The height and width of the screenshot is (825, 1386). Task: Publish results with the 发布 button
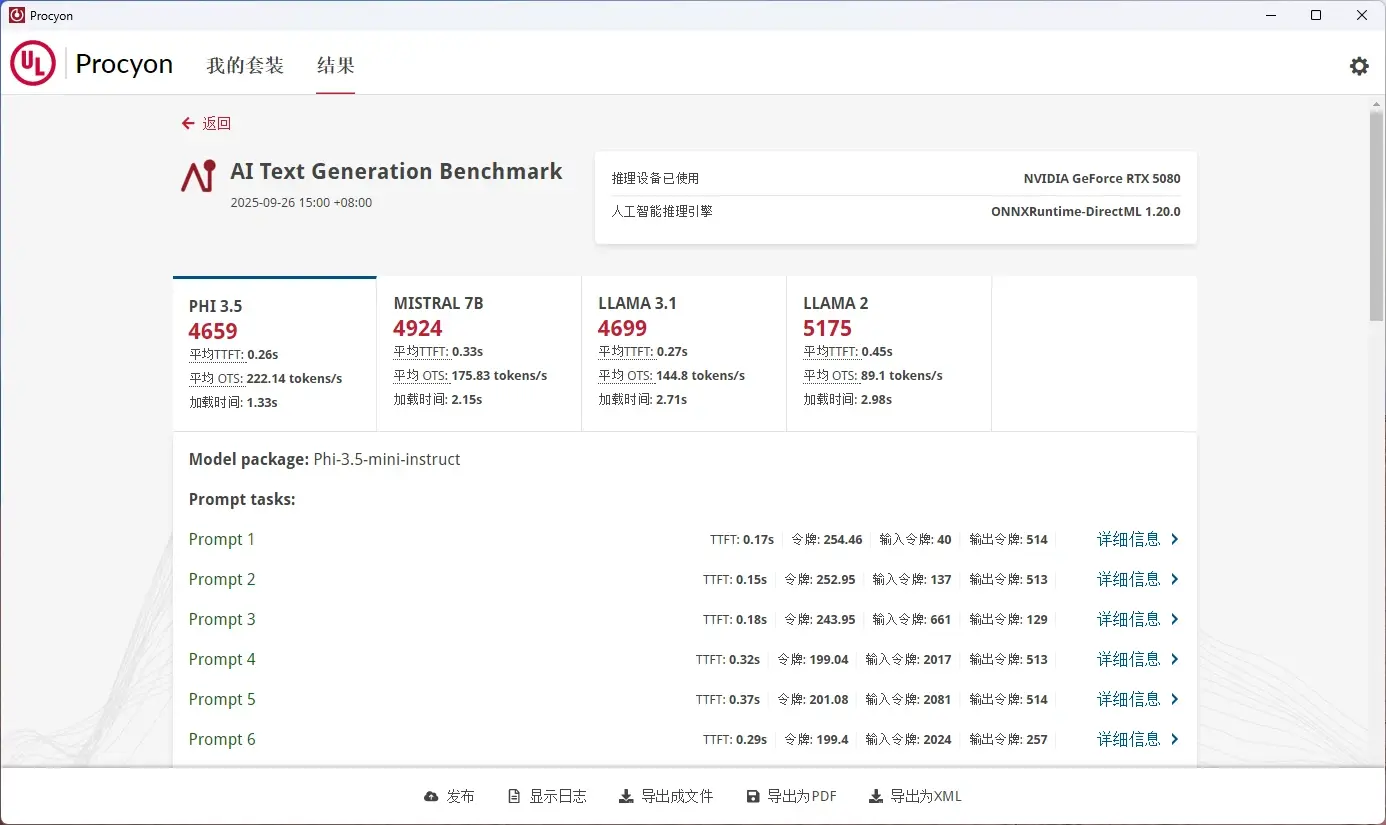(x=449, y=797)
